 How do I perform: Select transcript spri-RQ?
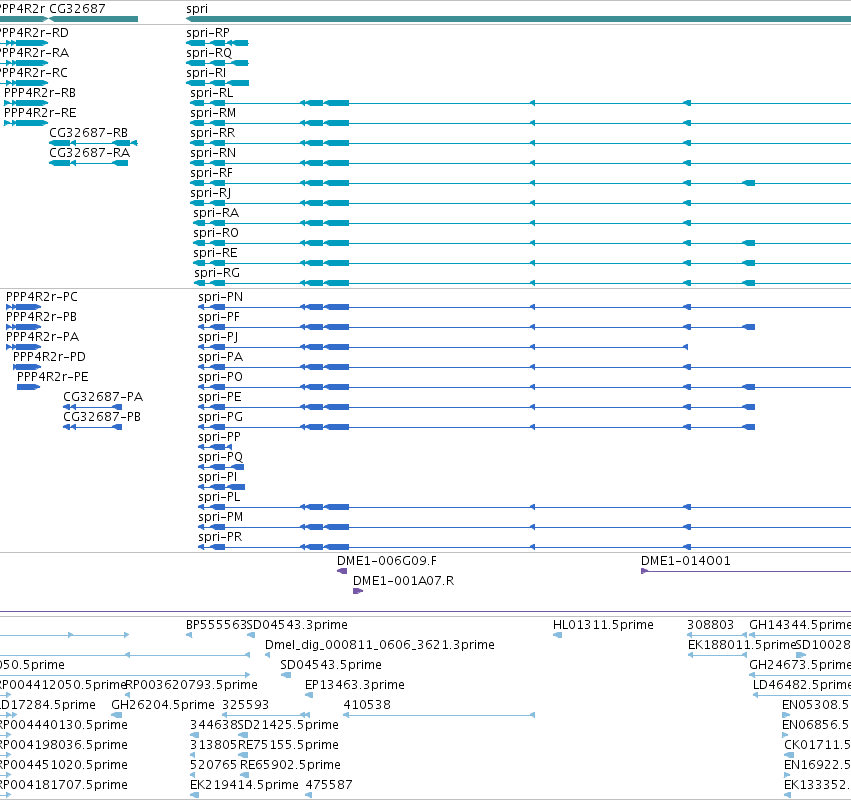[208, 53]
